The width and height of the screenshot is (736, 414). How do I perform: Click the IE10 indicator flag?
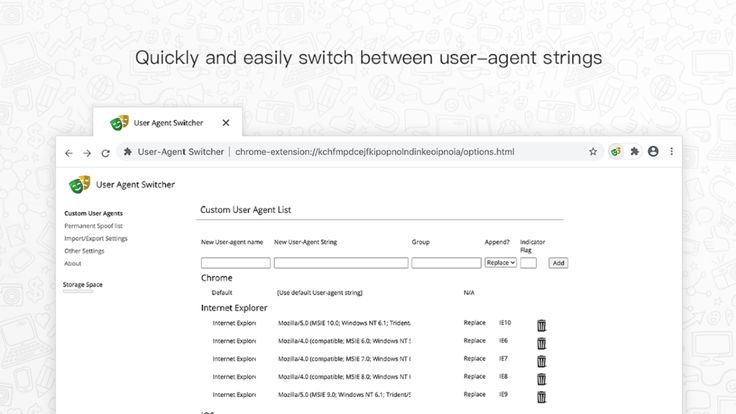tap(505, 322)
